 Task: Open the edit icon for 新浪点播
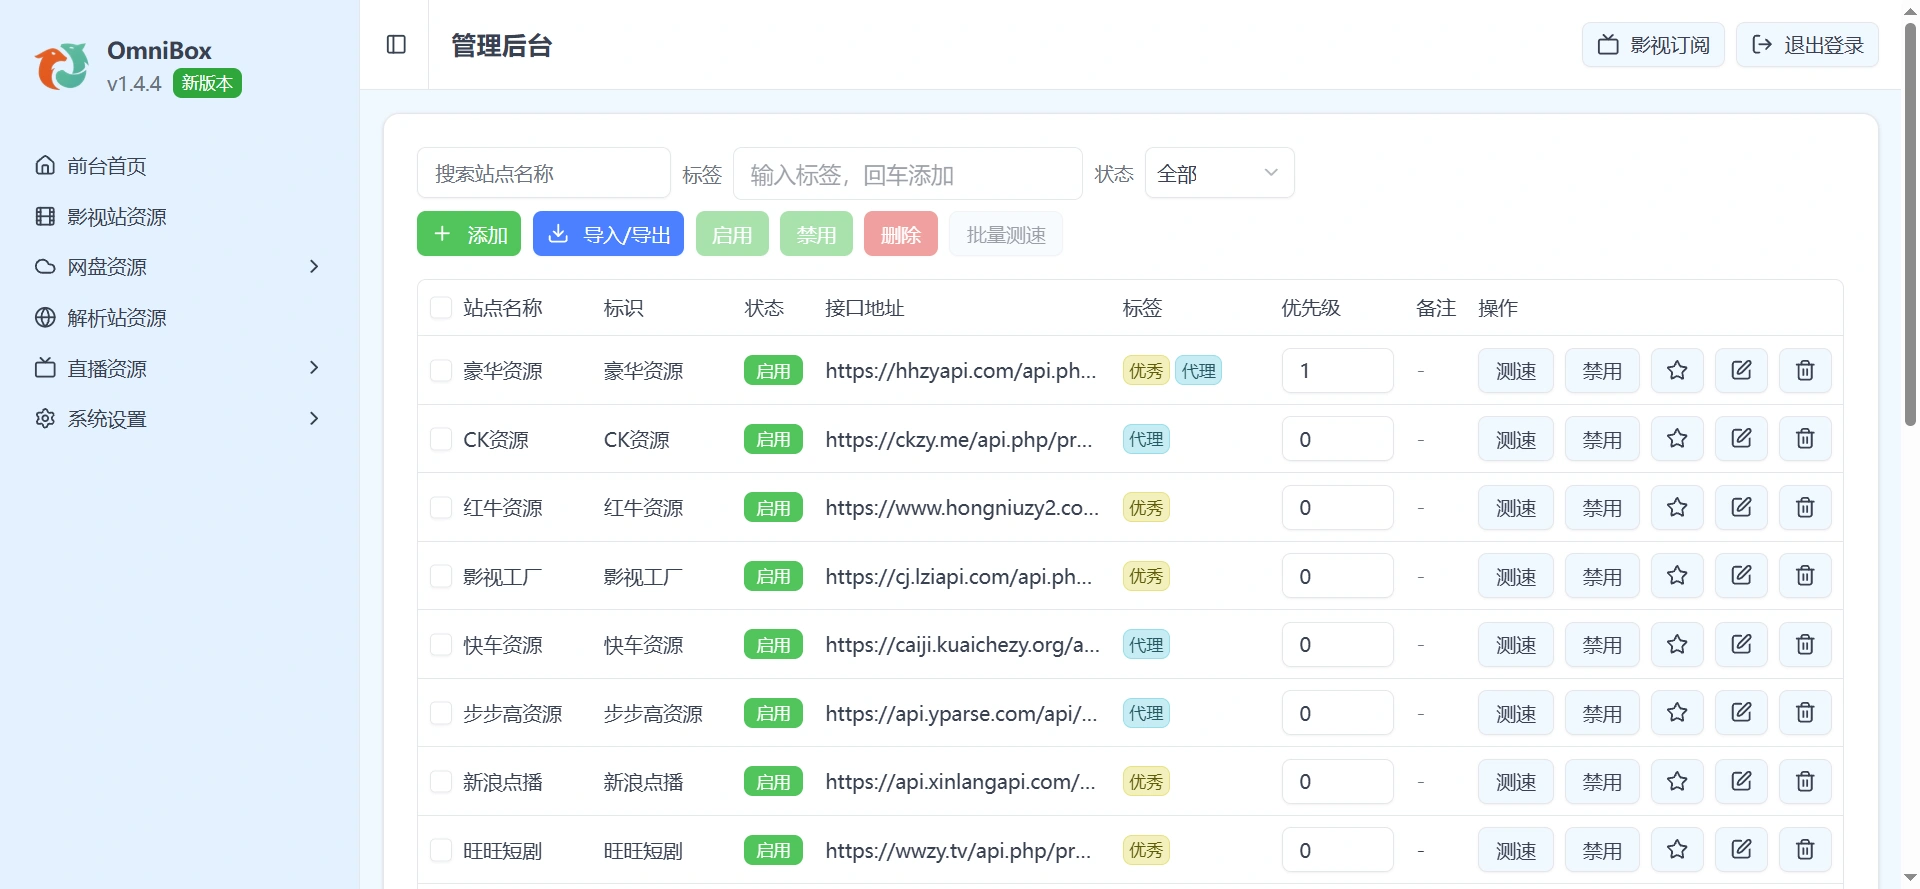pyautogui.click(x=1741, y=782)
